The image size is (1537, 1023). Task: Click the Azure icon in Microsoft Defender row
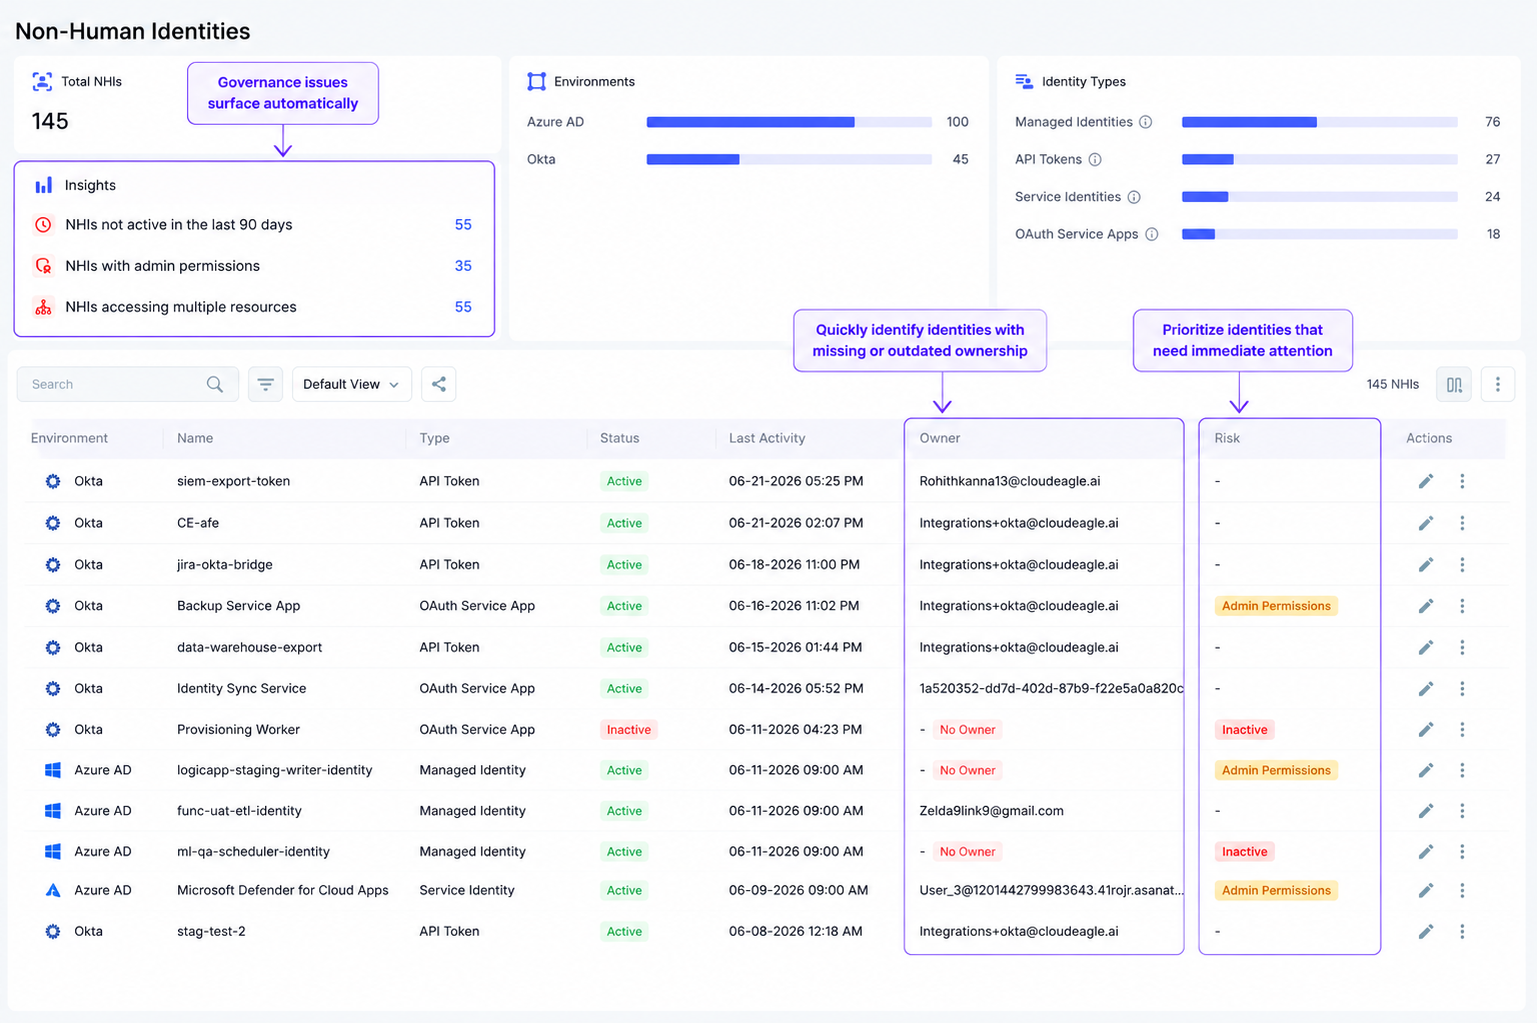(53, 890)
